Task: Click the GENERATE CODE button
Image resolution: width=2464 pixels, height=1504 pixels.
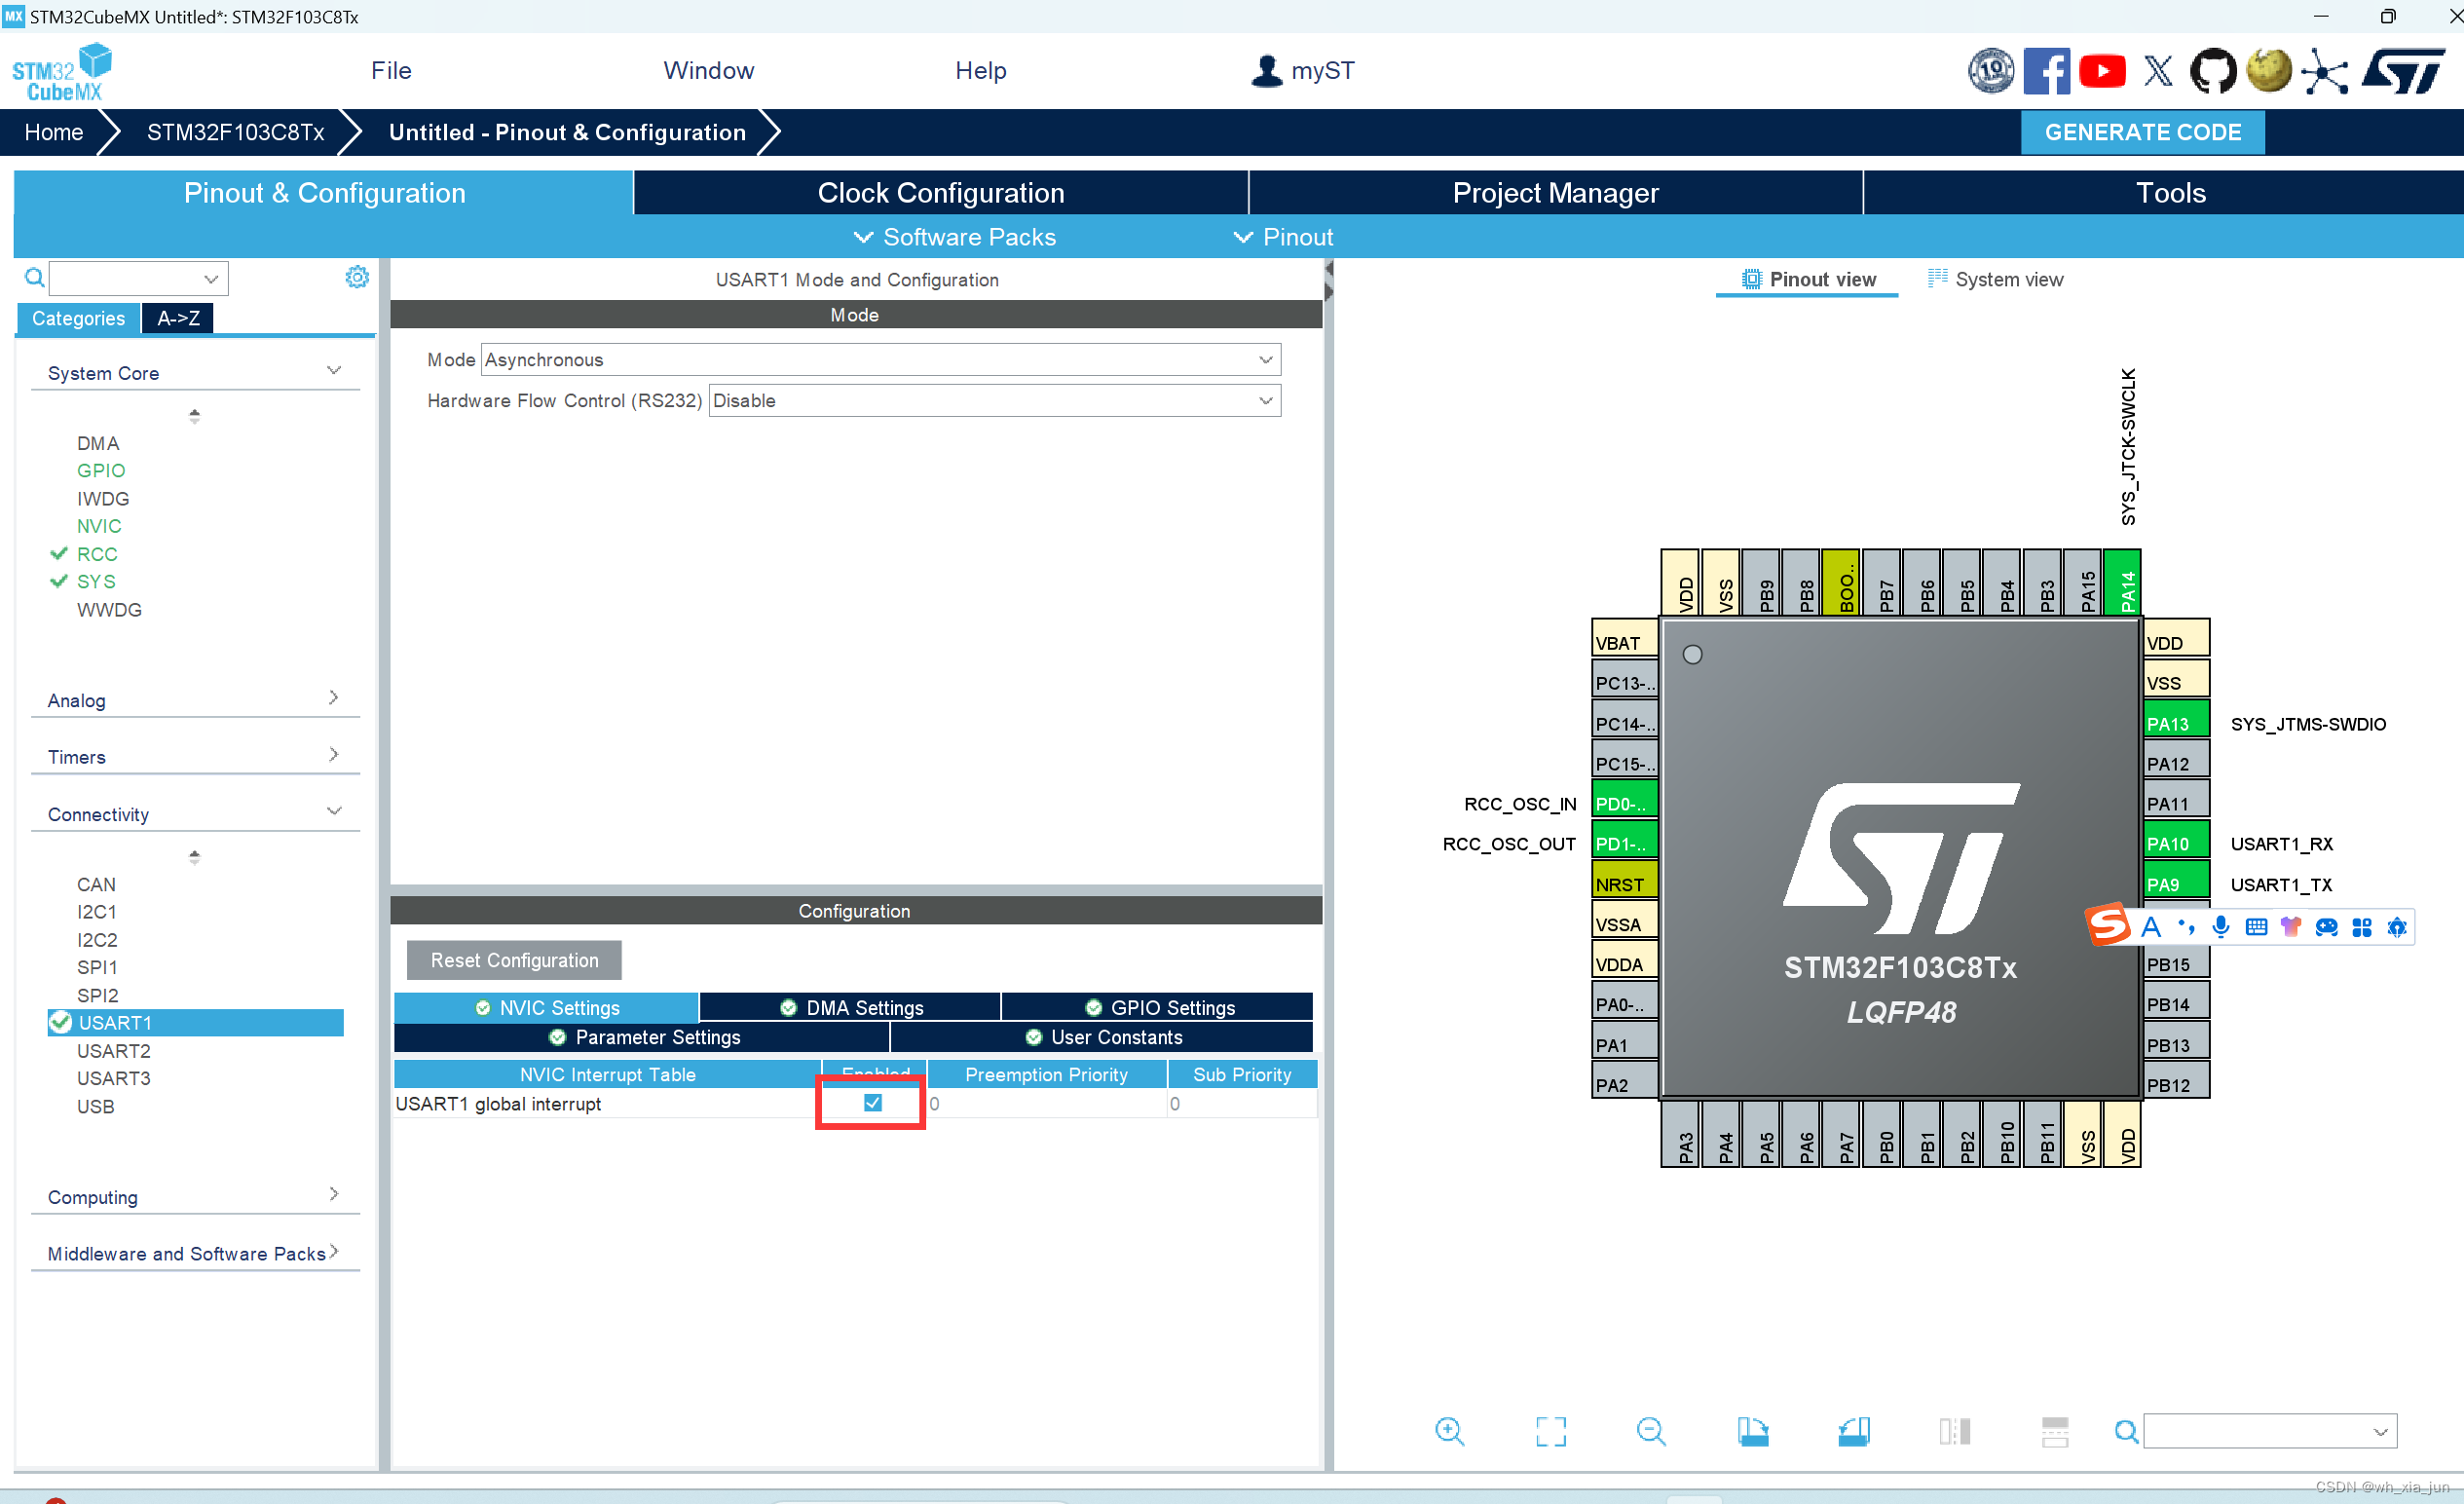Action: coord(2141,132)
